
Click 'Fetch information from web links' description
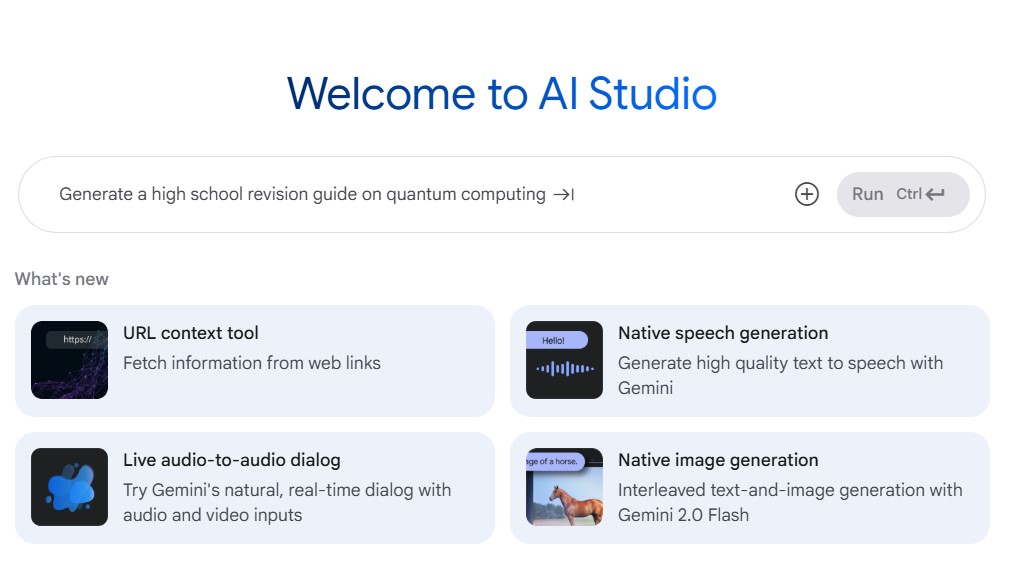click(x=251, y=364)
